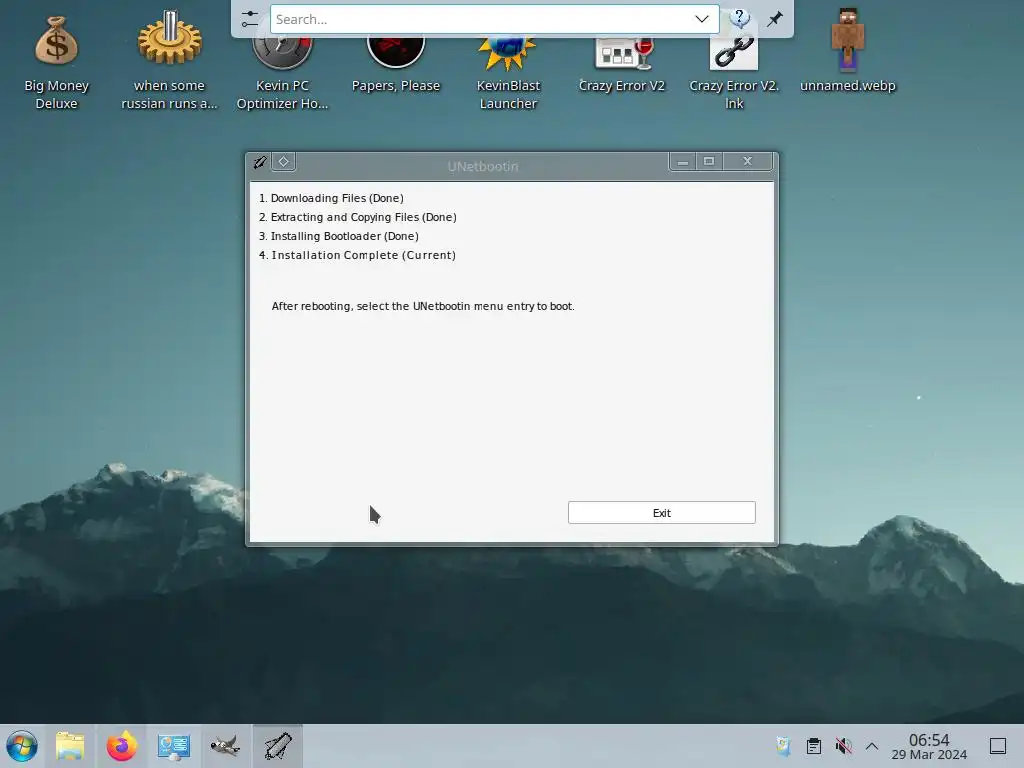The height and width of the screenshot is (768, 1024).
Task: Click the 'After rebooting, select the UNetbootin' message
Action: 423,306
